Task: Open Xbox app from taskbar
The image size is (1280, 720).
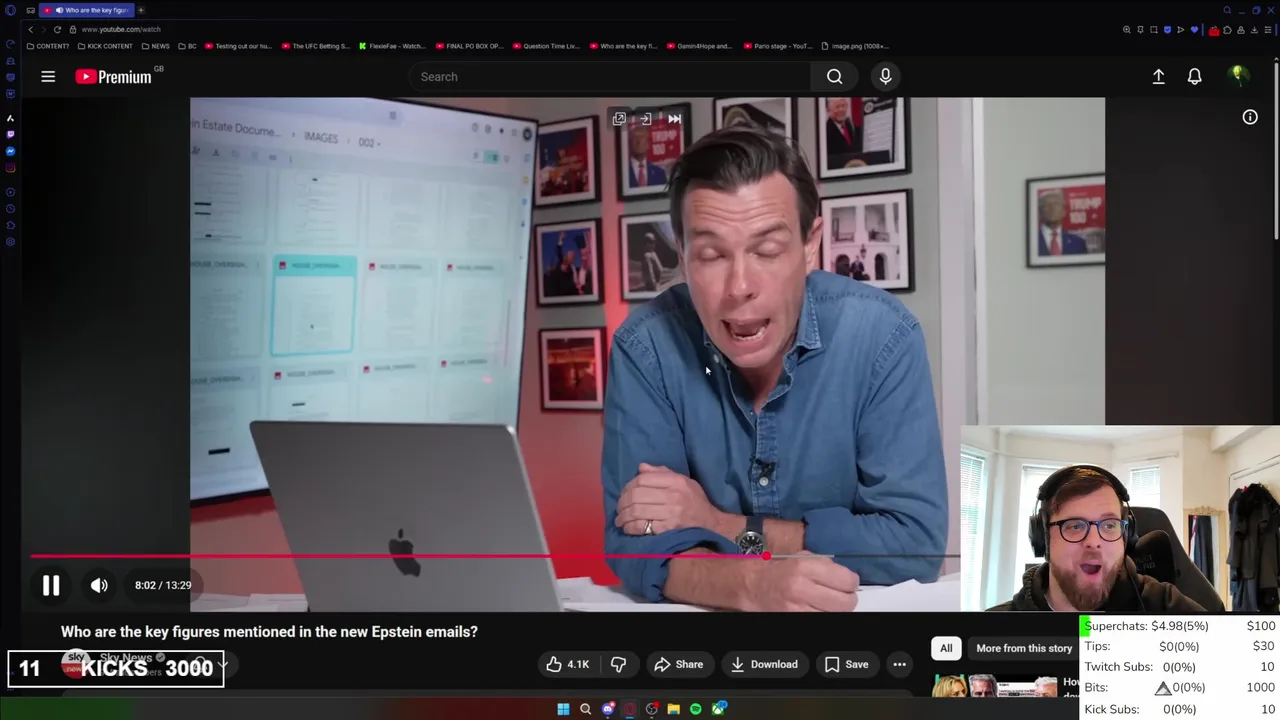Action: (x=718, y=709)
